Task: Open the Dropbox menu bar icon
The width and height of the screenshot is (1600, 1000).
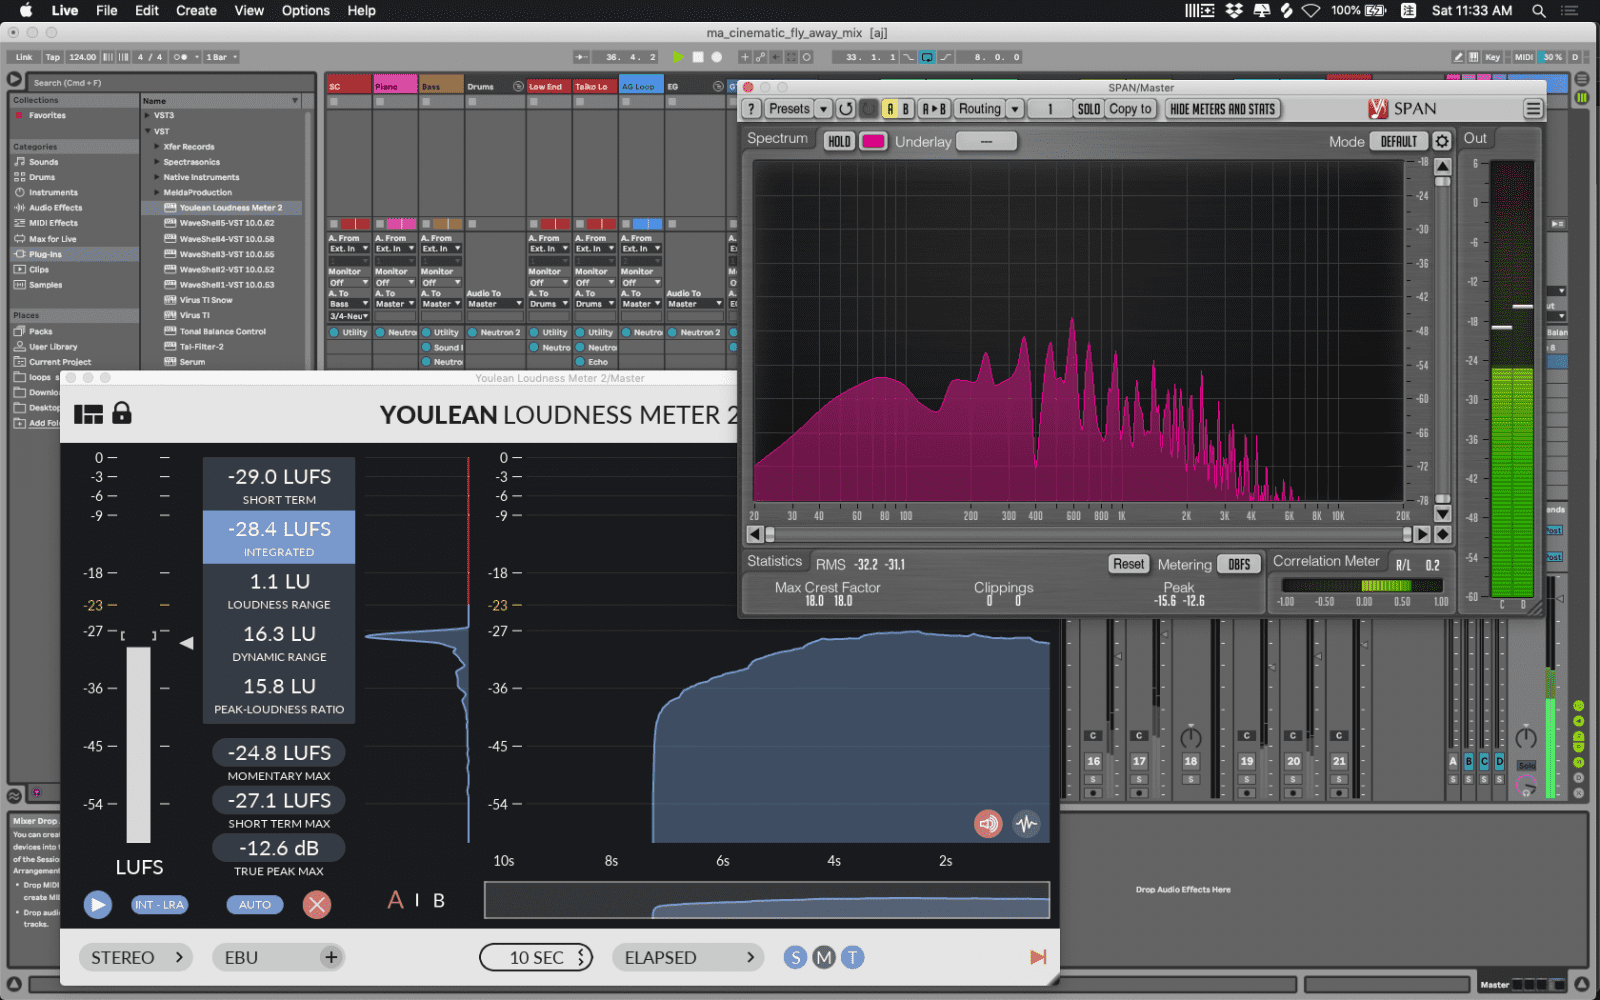Action: tap(1235, 11)
